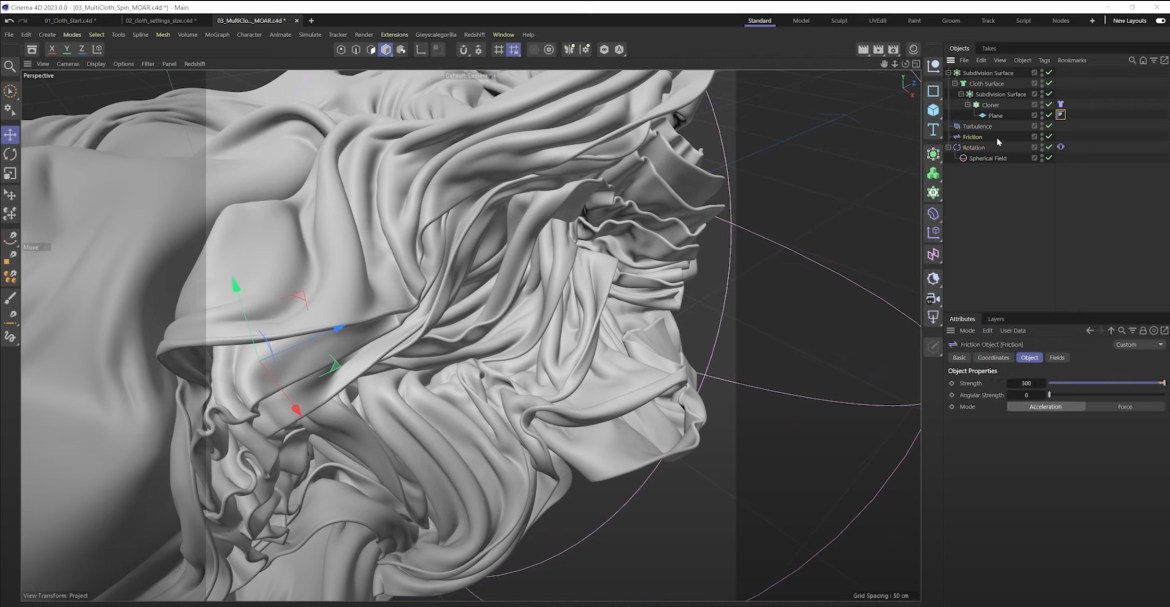Click the plus to add new document
This screenshot has width=1170, height=607.
click(x=311, y=21)
